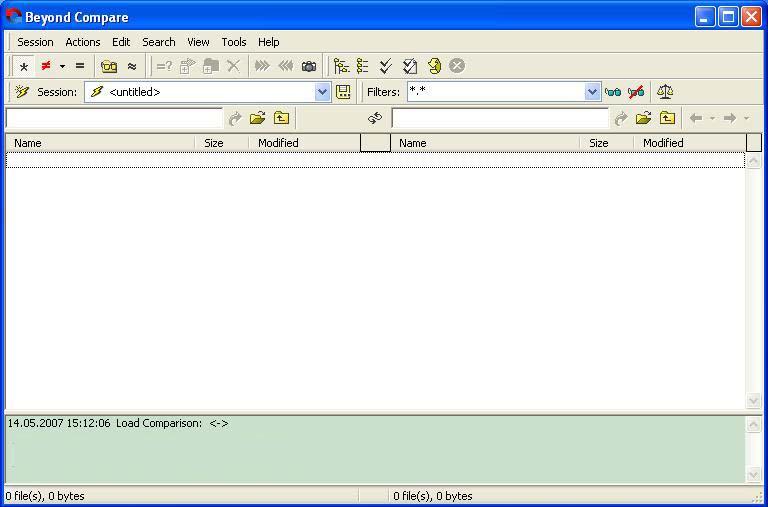This screenshot has width=768, height=507.
Task: Sort by right pane Name column header
Action: pos(485,143)
